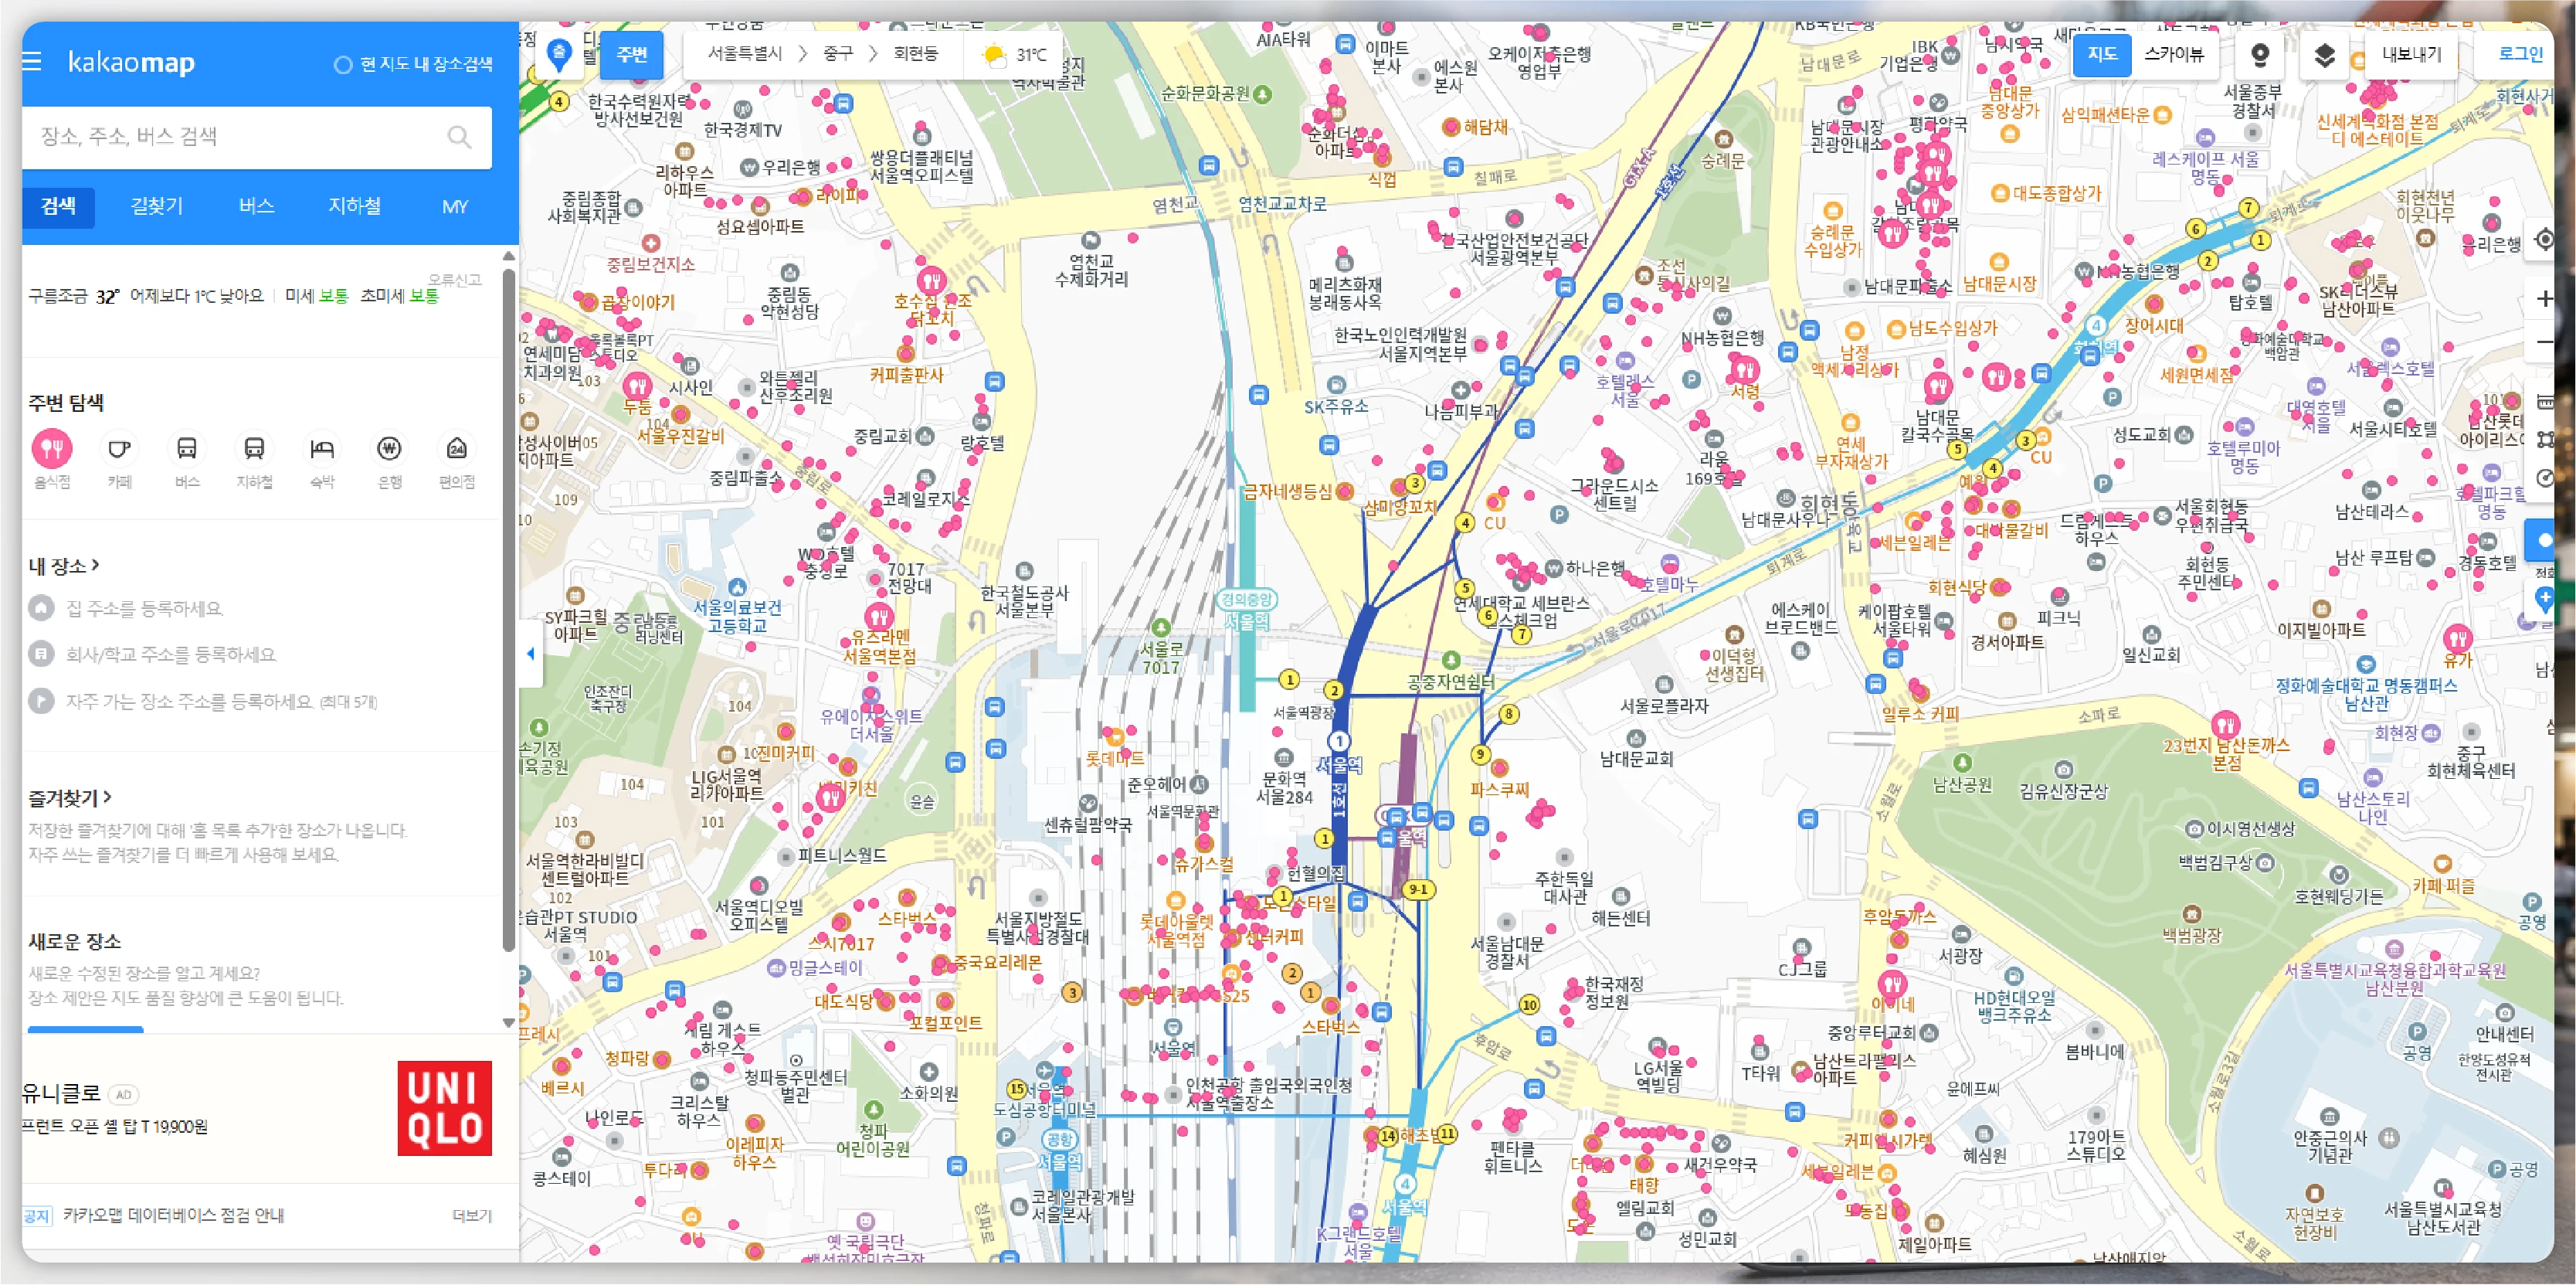
Task: Open the MY tab
Action: pos(455,207)
